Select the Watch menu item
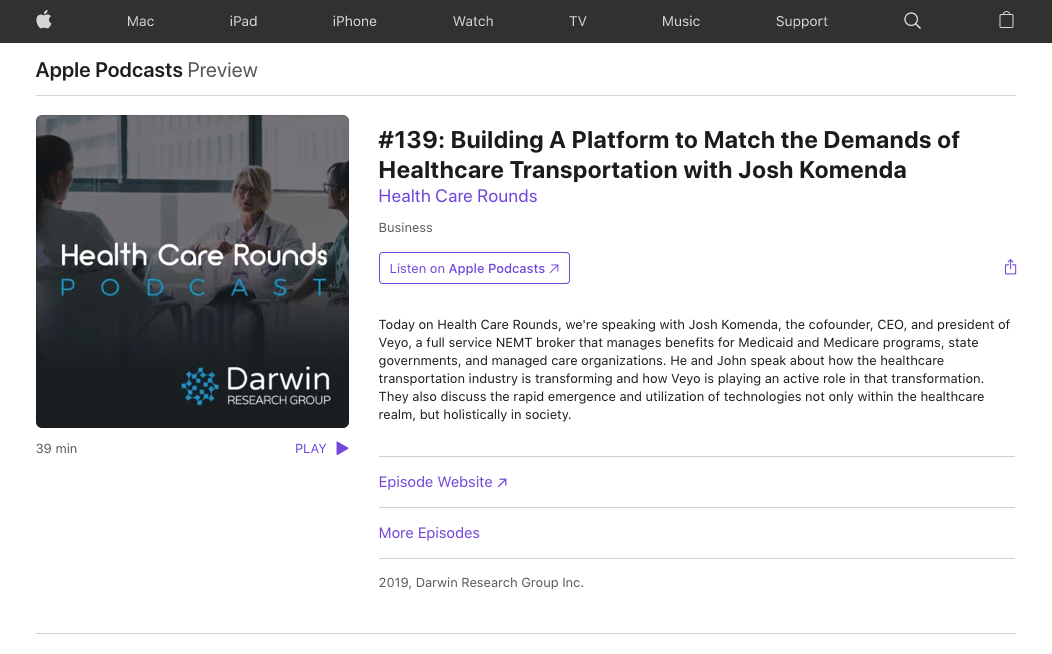1052x654 pixels. [473, 21]
